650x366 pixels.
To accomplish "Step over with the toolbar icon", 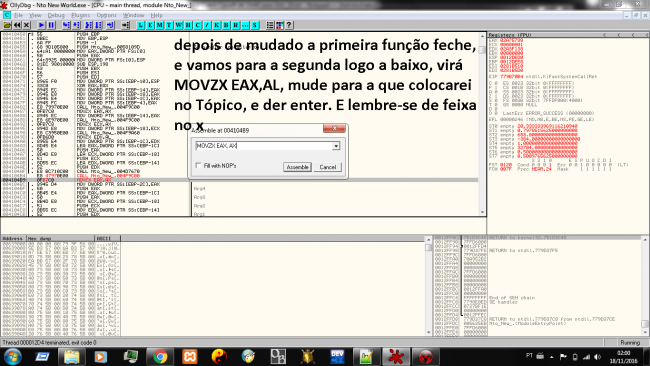I will click(76, 25).
